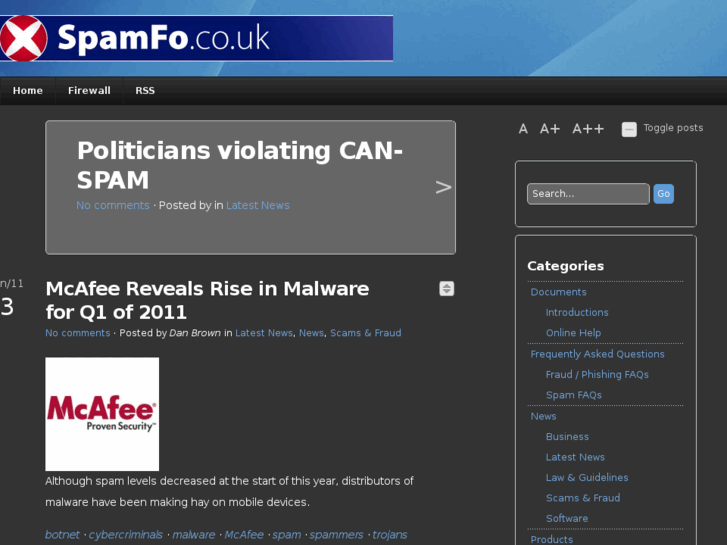Open the Firewall menu item
The width and height of the screenshot is (727, 545).
coord(89,90)
